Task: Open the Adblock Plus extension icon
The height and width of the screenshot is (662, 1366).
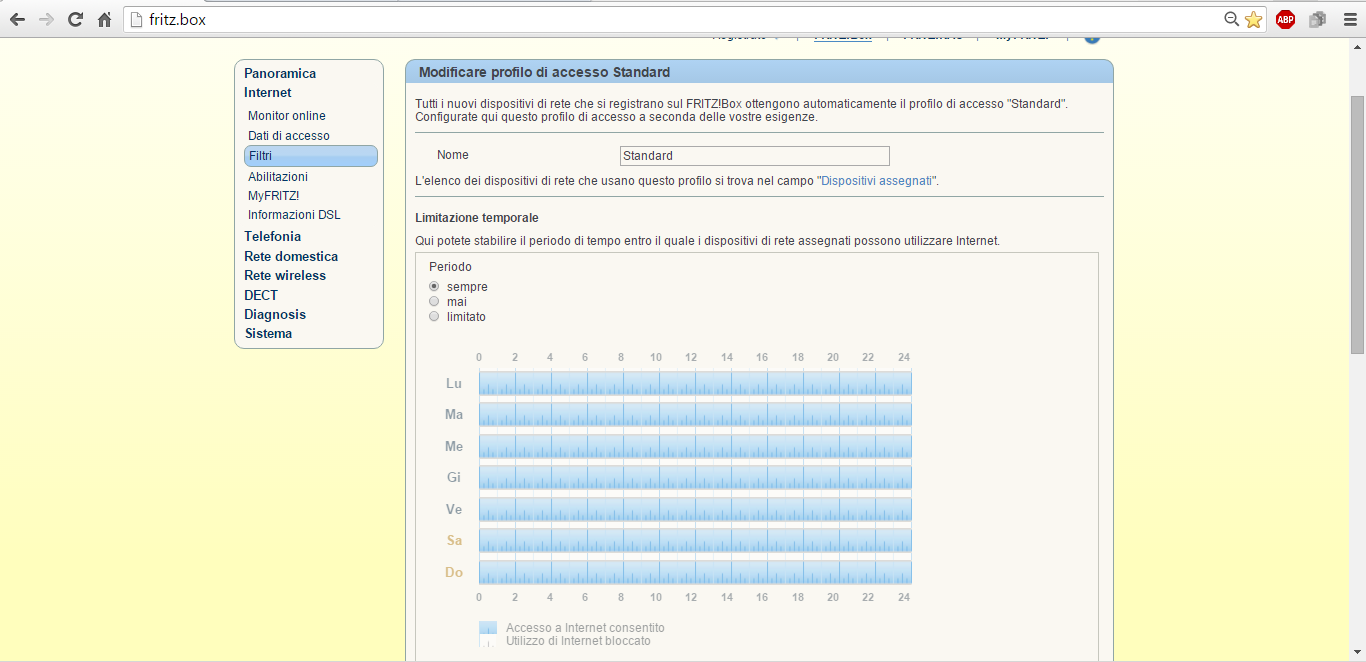Action: 1285,19
